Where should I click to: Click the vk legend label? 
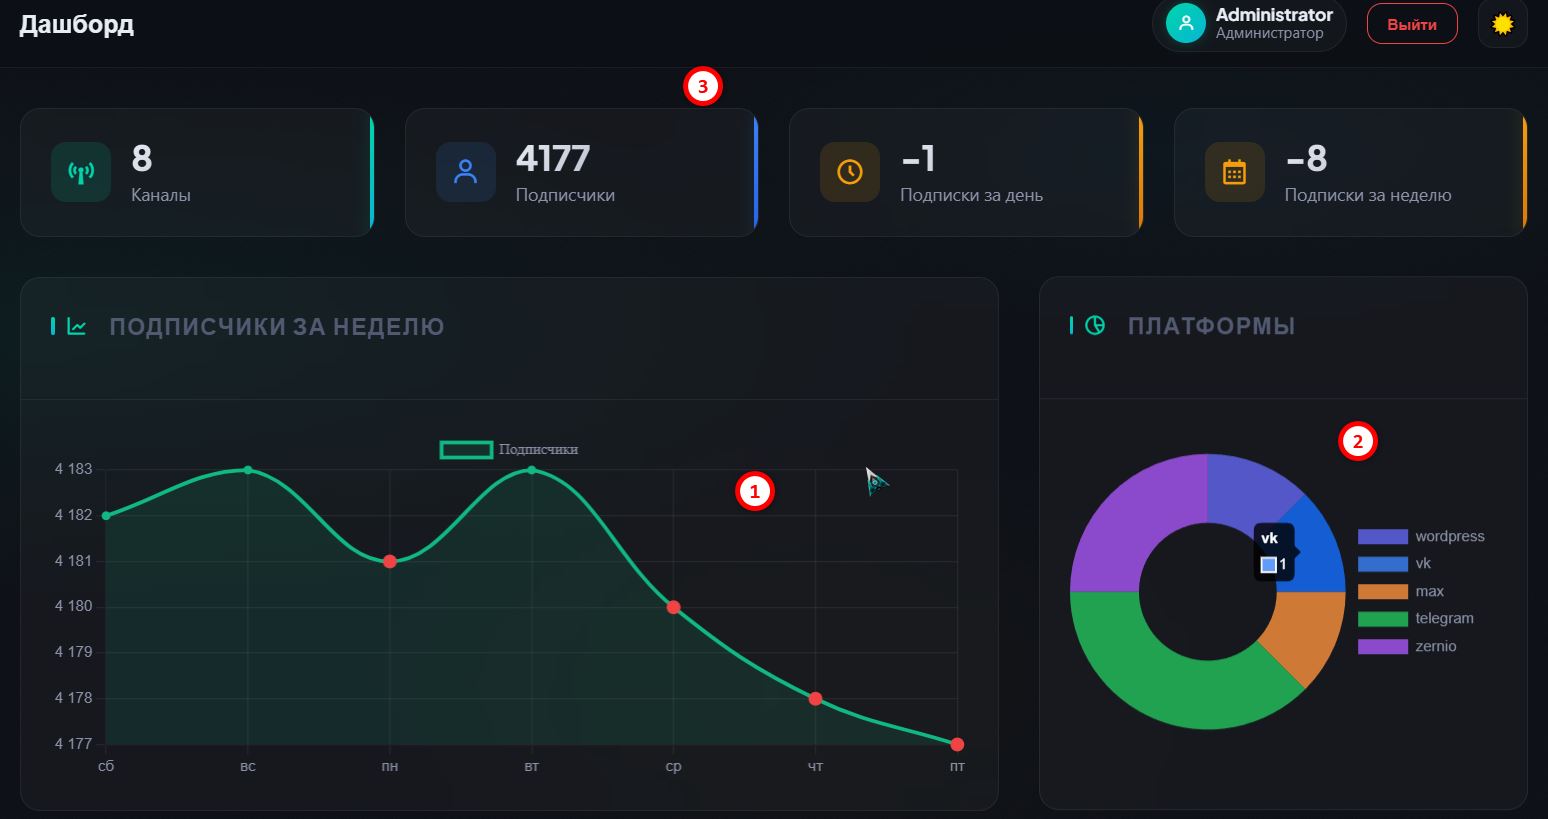tap(1424, 563)
